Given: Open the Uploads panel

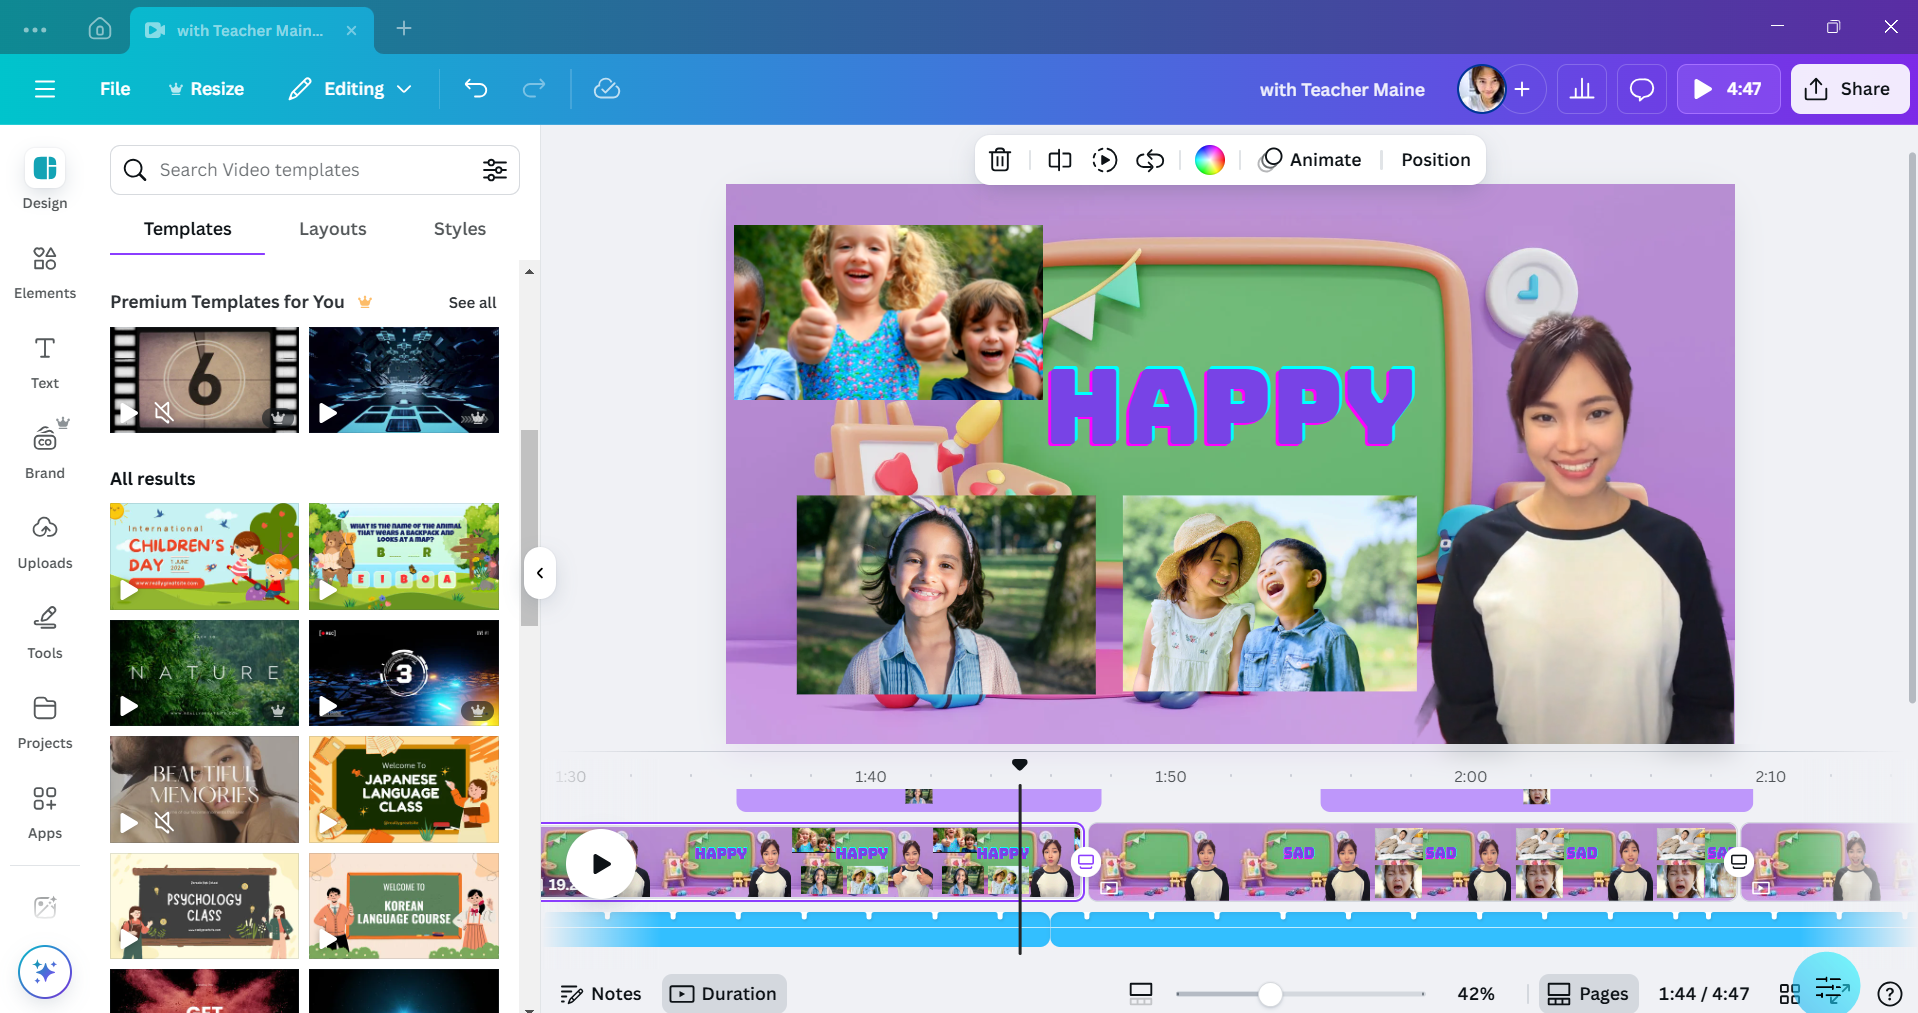Looking at the screenshot, I should tap(45, 543).
